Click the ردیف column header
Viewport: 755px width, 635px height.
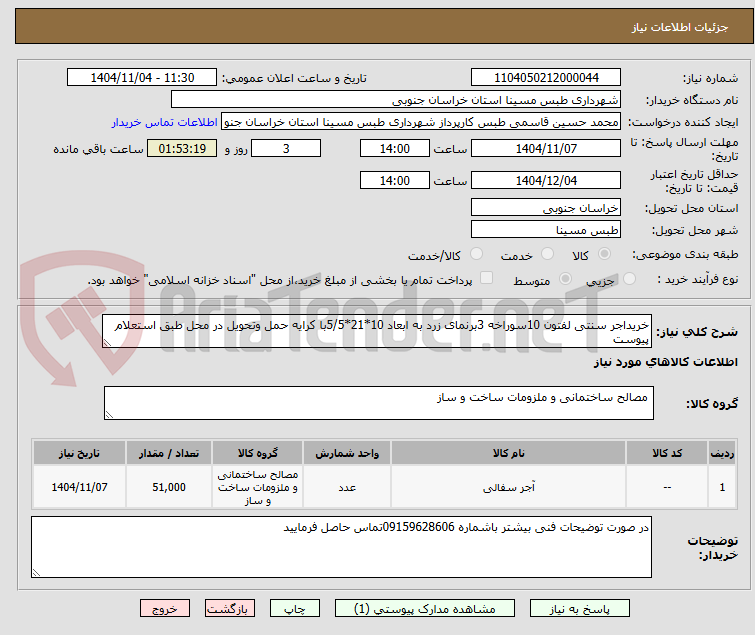tap(722, 453)
